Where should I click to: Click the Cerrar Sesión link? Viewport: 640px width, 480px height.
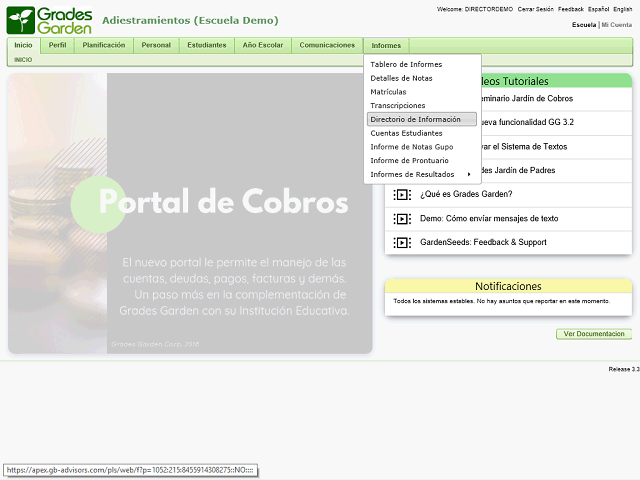[536, 9]
